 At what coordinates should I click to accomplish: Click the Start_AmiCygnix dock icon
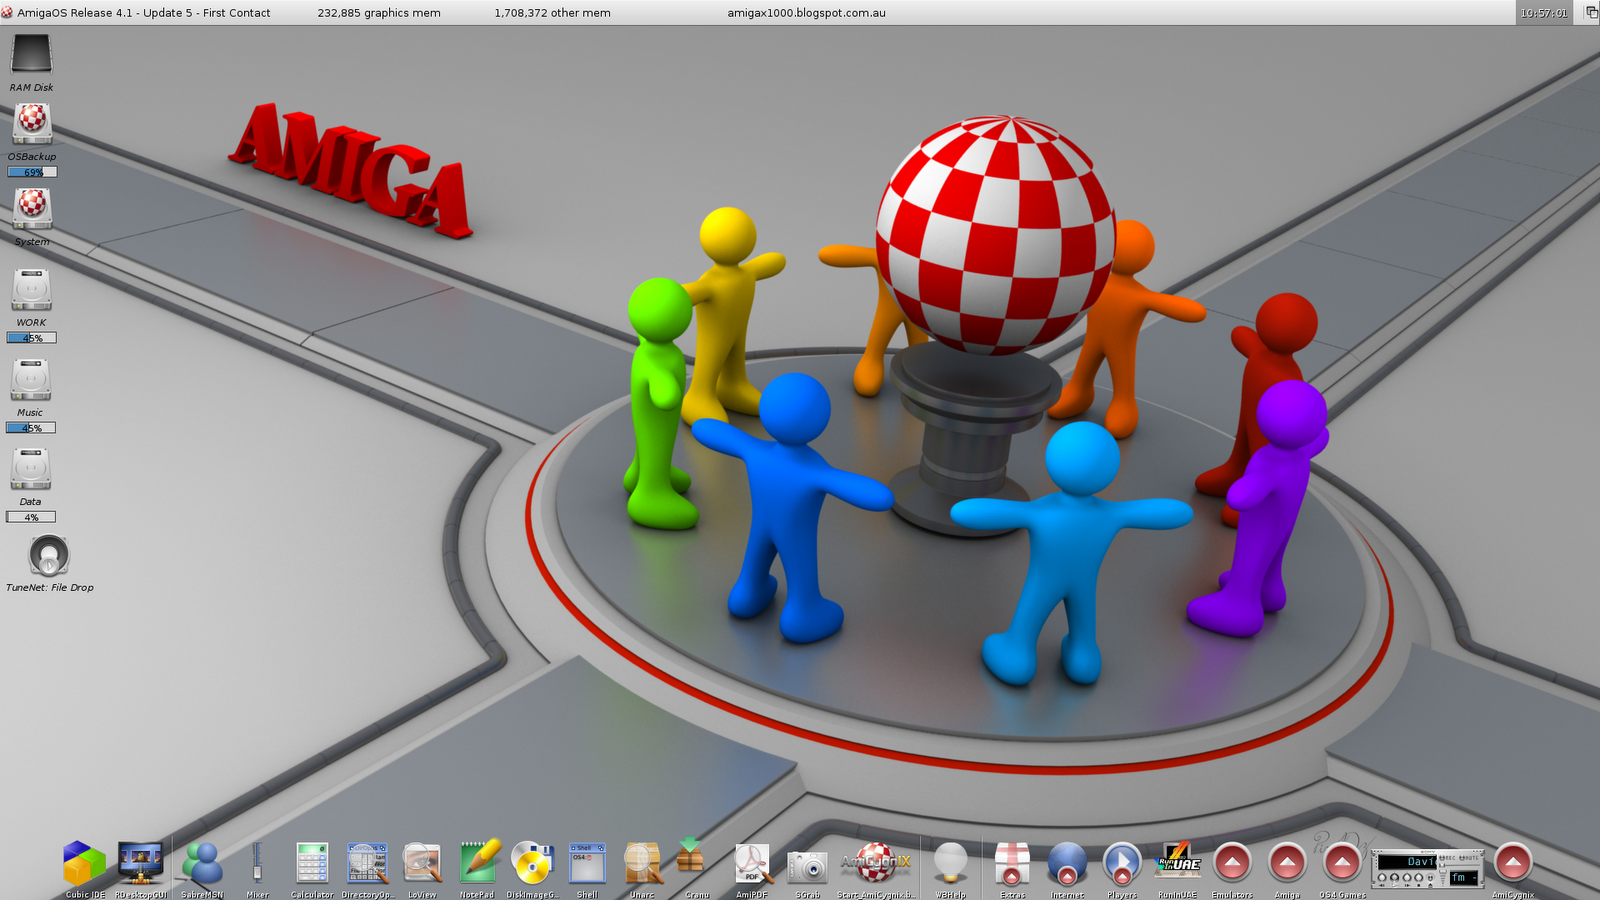875,862
